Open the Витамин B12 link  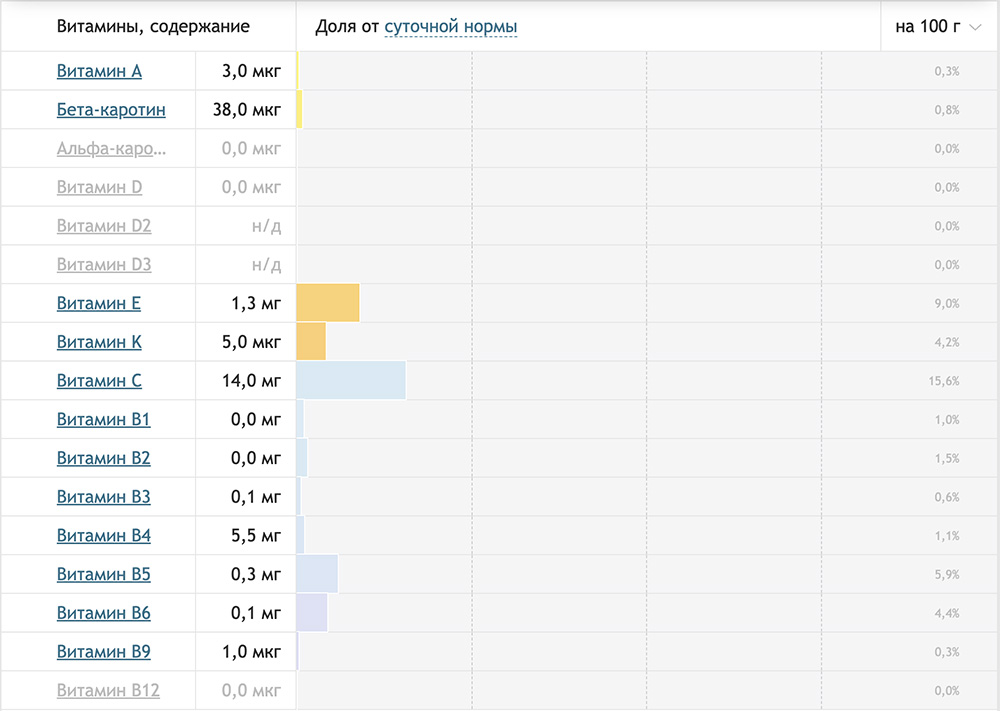coord(108,691)
